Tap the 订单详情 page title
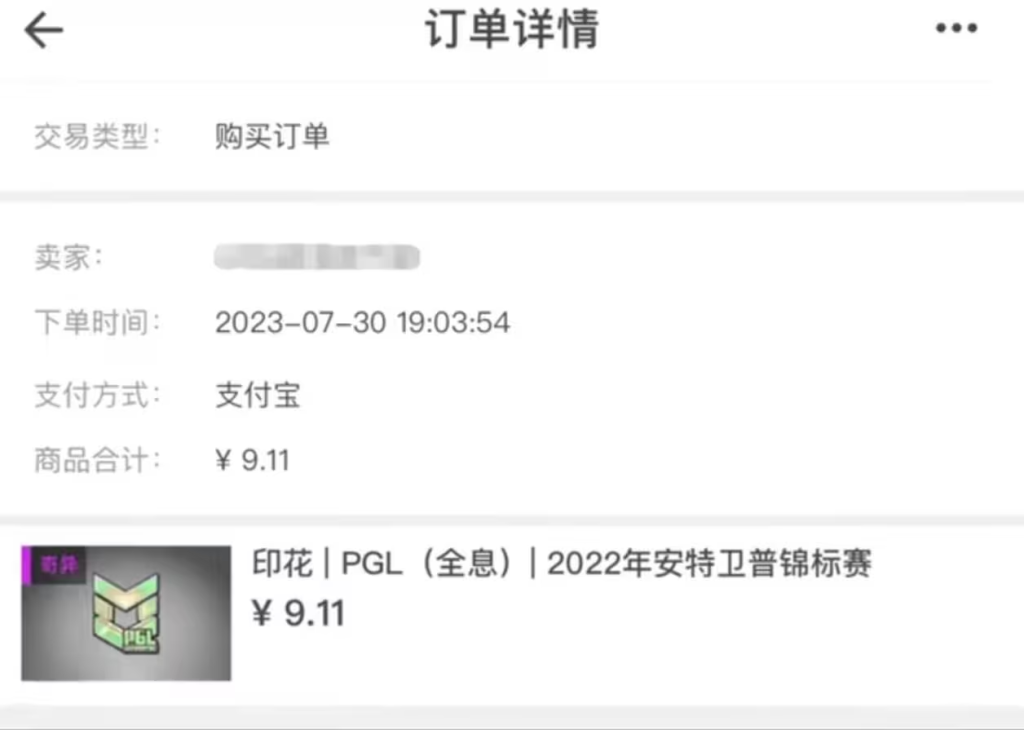Screen dimensions: 1024x730 [x=512, y=29]
